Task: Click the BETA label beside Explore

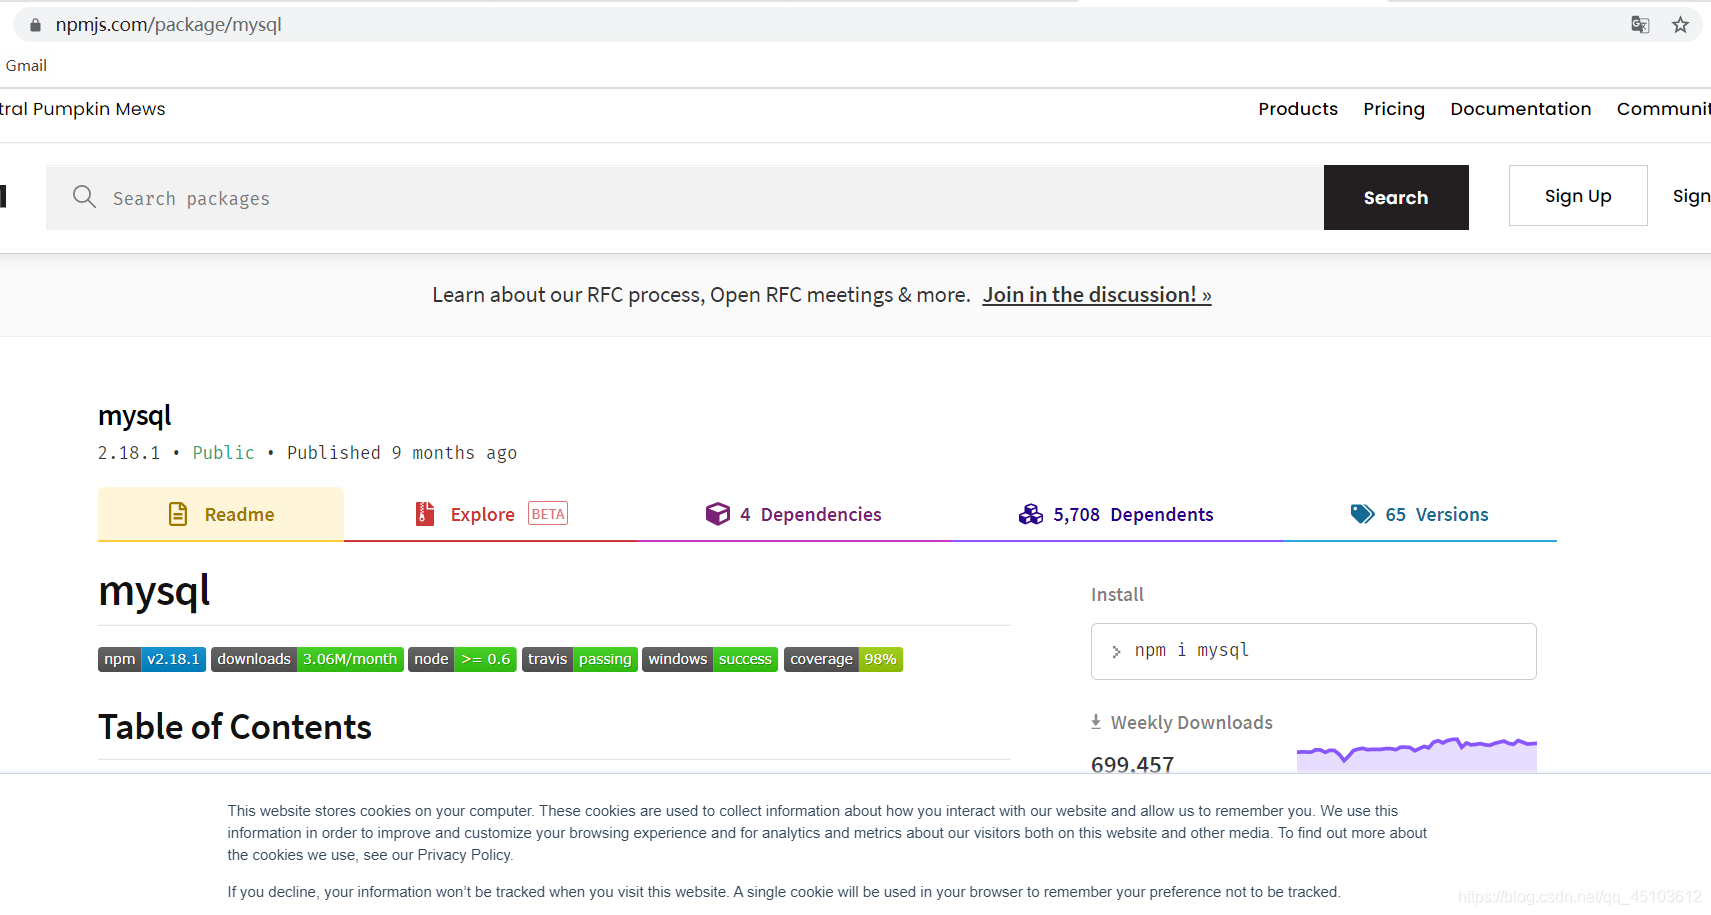Action: [548, 514]
